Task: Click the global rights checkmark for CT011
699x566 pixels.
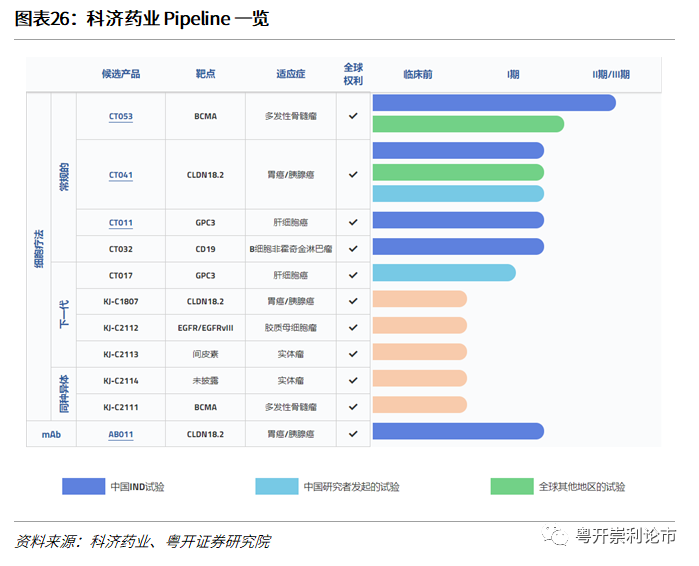Action: tap(353, 222)
